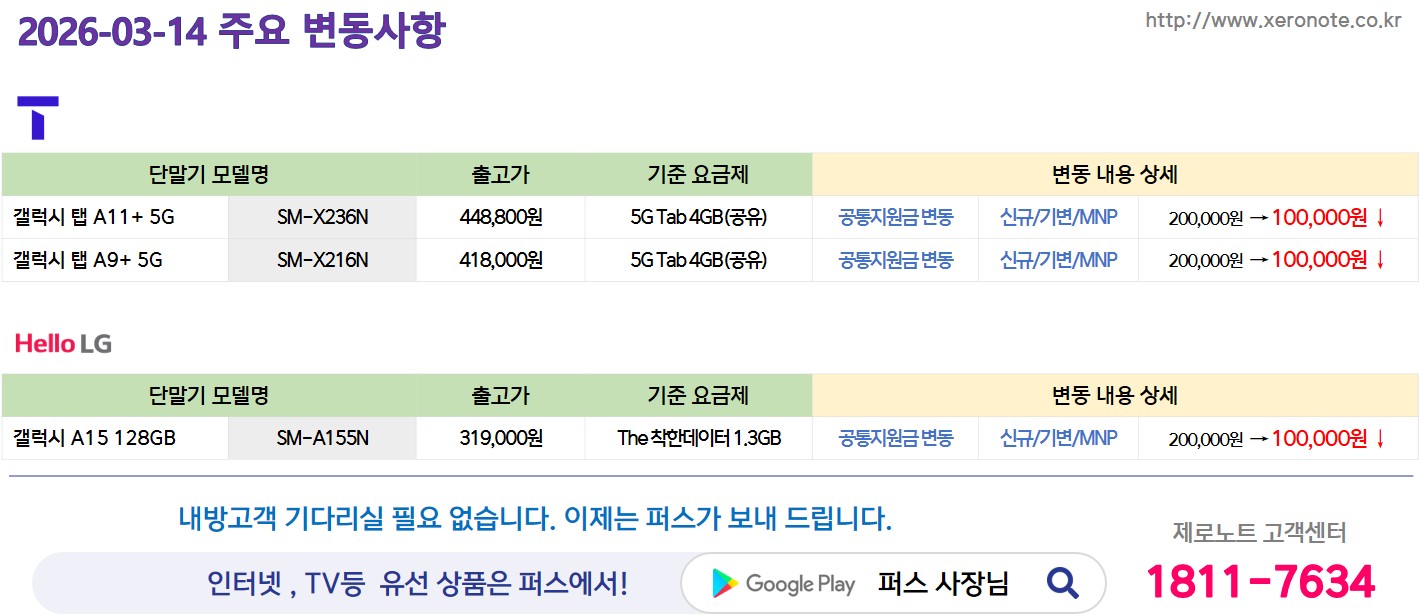Click the Google Play logo icon
The image size is (1419, 616).
[x=725, y=583]
